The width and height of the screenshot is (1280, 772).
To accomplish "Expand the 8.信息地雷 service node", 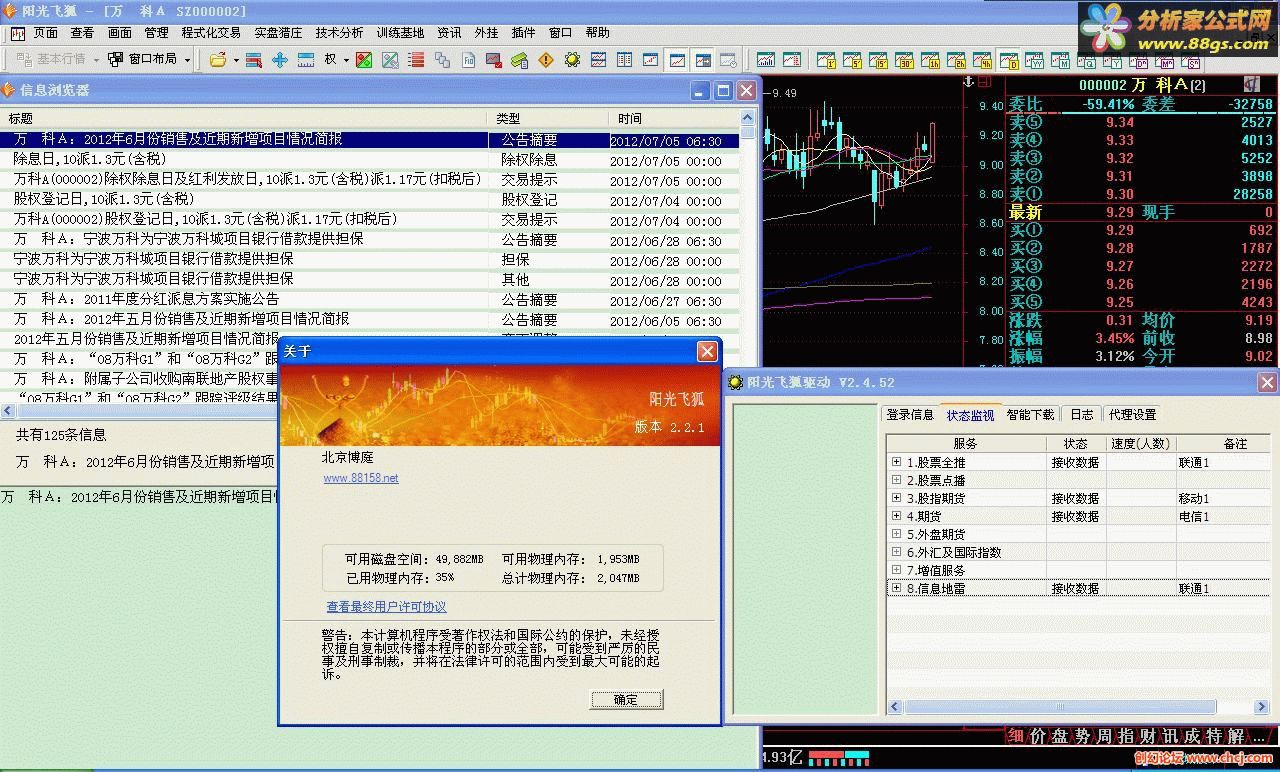I will point(896,588).
